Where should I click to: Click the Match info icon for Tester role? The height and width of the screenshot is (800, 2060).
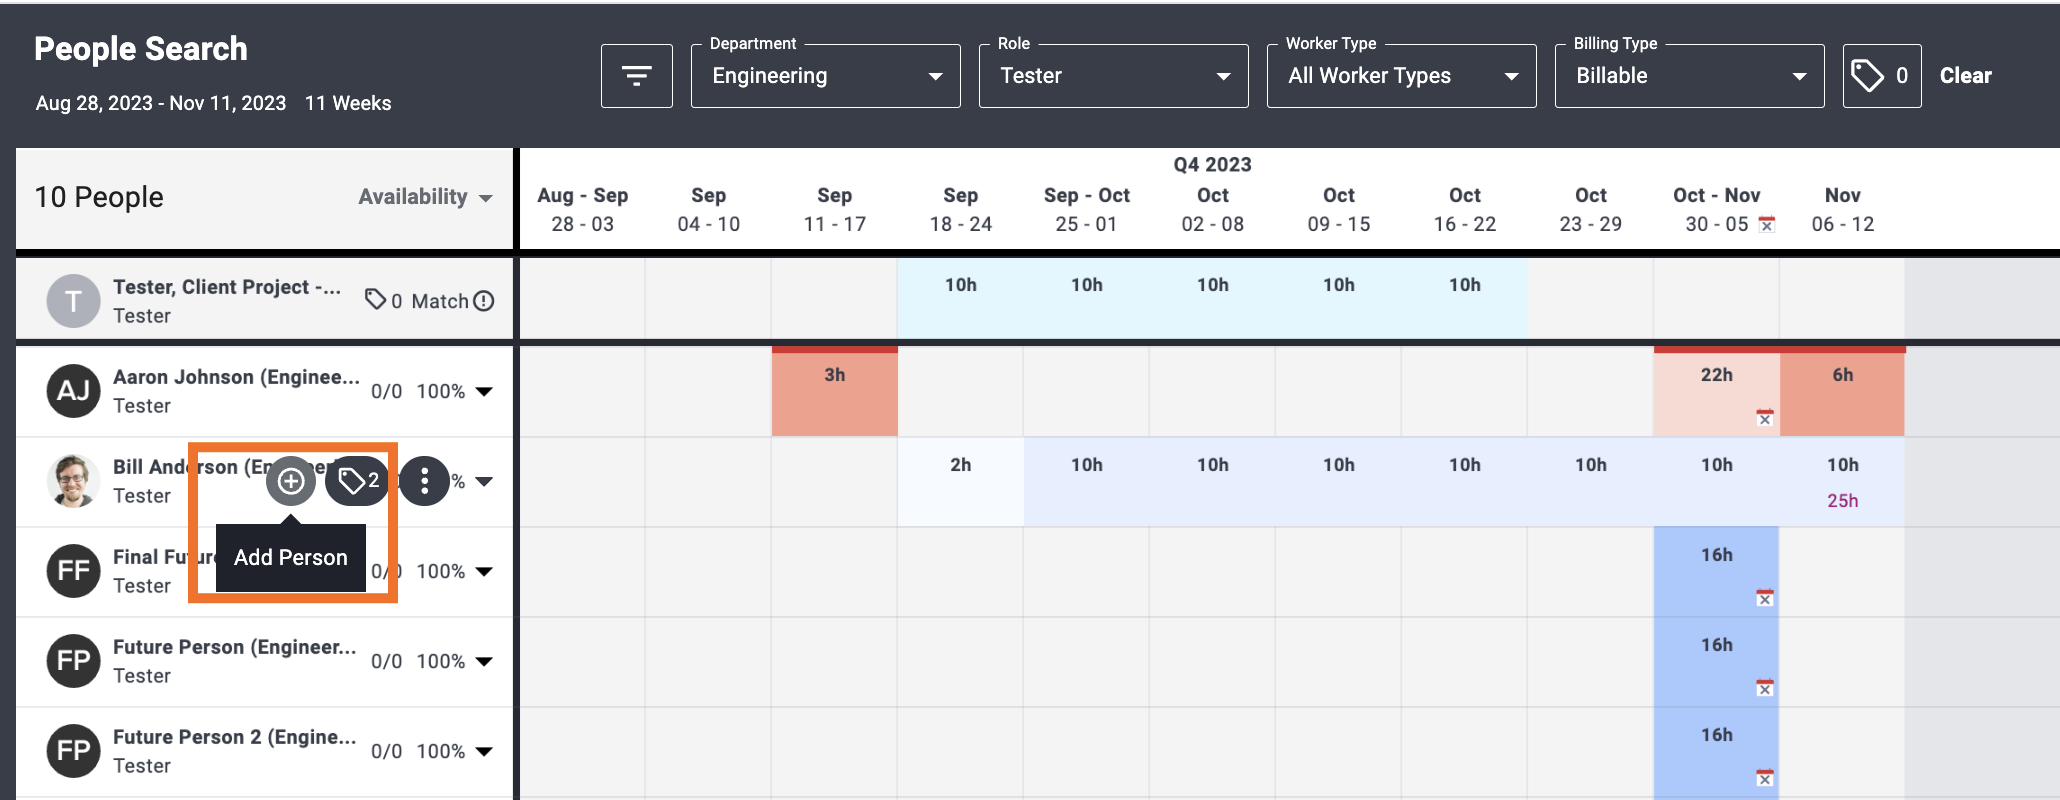pyautogui.click(x=484, y=301)
